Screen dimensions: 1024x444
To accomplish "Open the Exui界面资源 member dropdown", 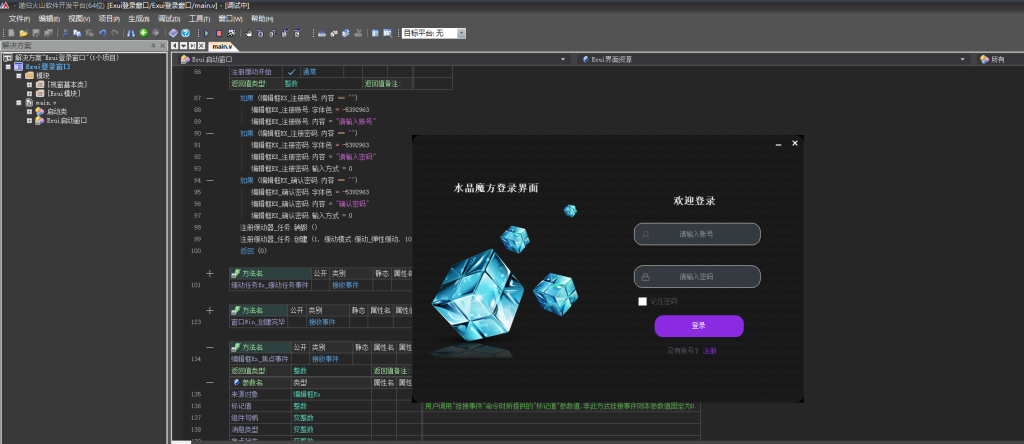I will (x=963, y=59).
